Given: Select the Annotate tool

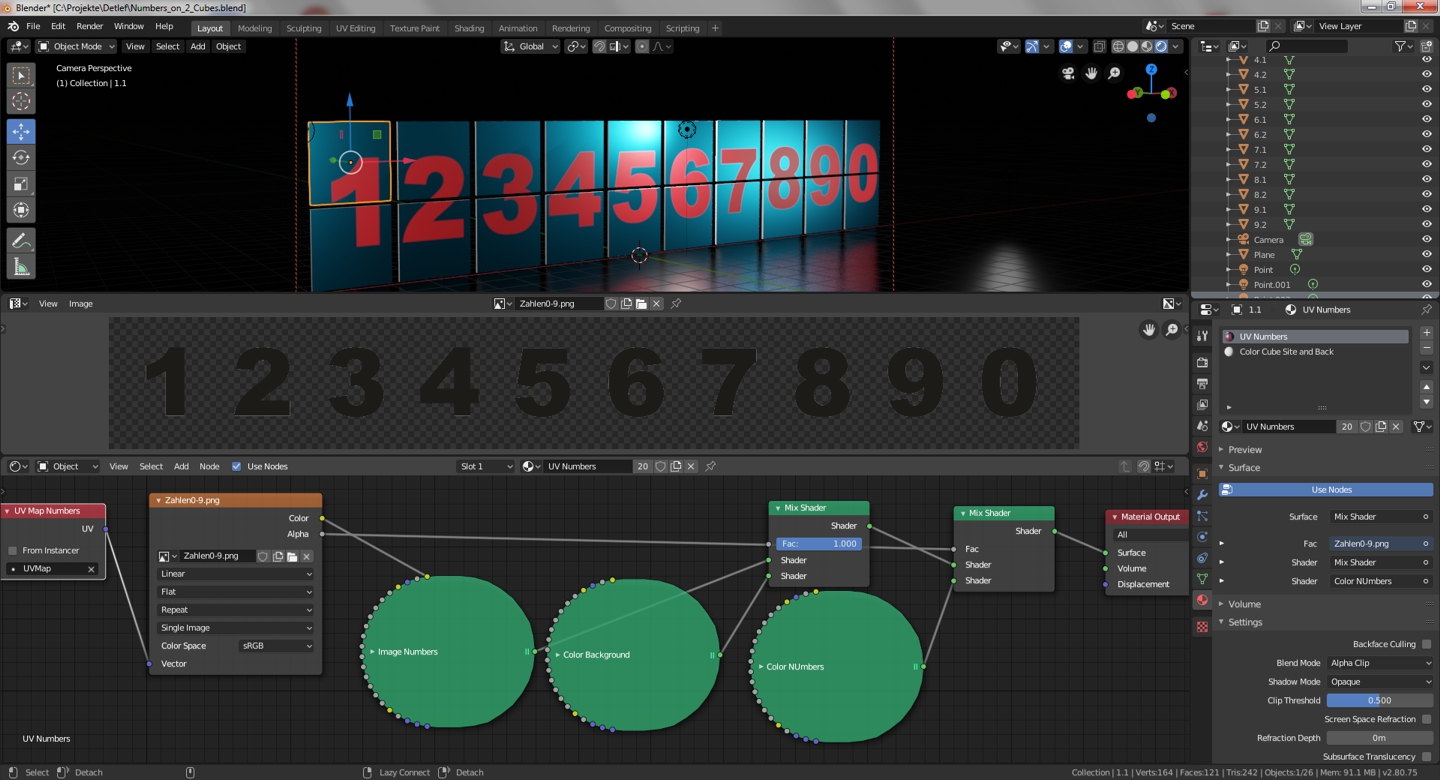Looking at the screenshot, I should pyautogui.click(x=21, y=240).
